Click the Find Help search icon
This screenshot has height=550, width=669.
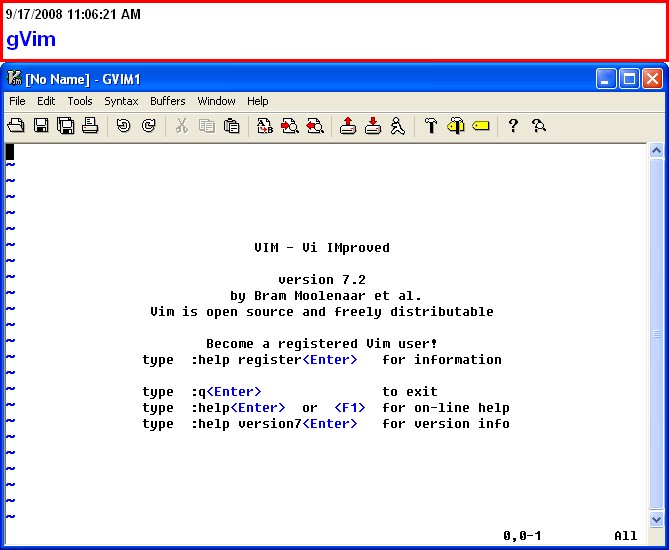[538, 126]
